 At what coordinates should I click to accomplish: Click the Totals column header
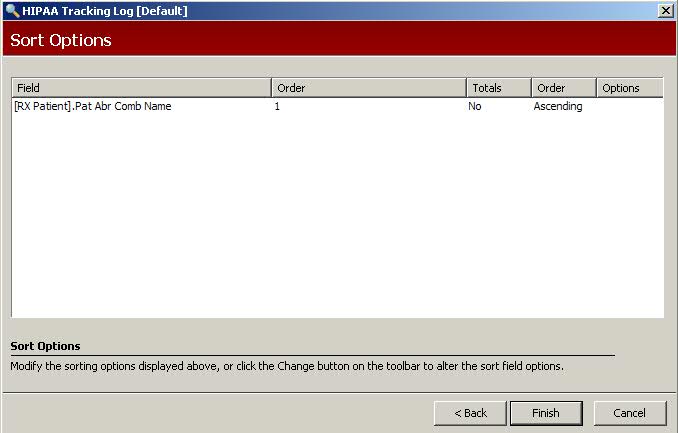click(498, 88)
